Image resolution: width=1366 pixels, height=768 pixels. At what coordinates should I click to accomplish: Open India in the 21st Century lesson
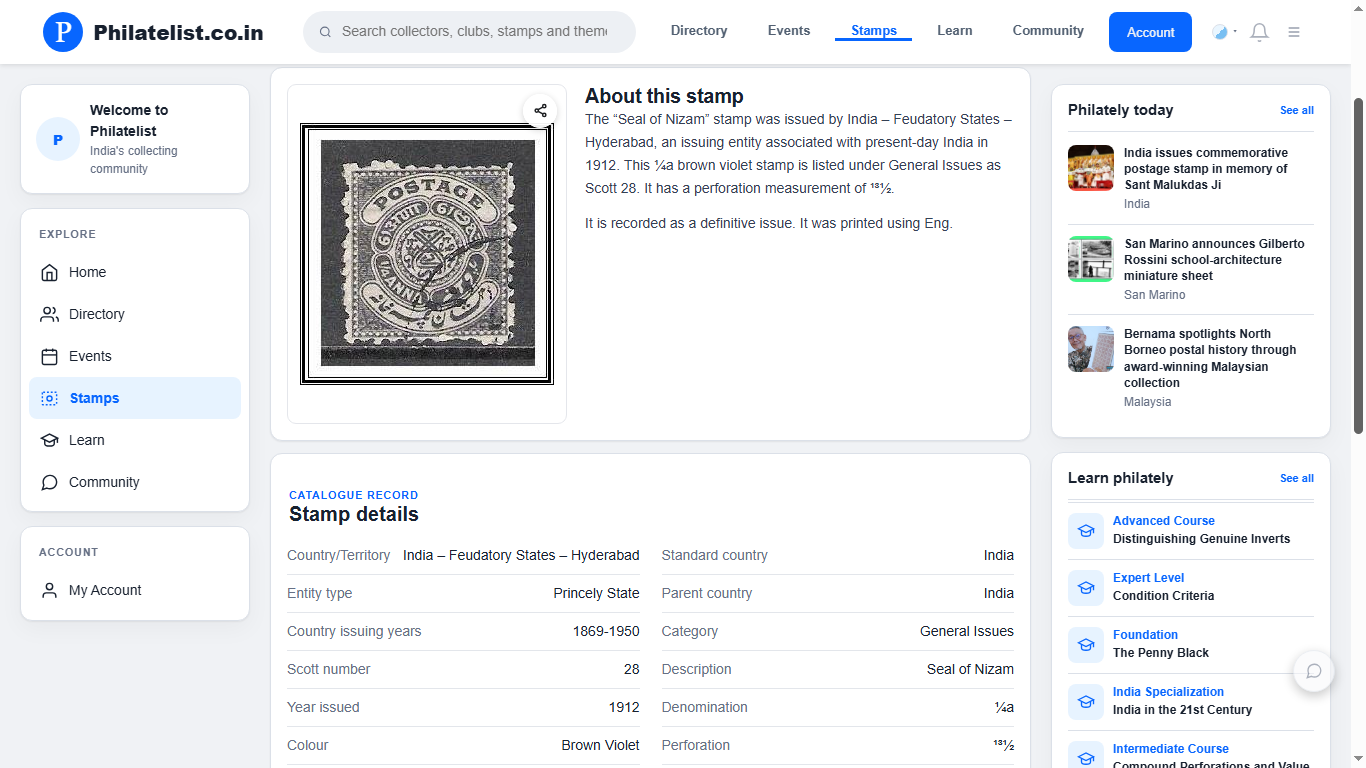click(1182, 710)
